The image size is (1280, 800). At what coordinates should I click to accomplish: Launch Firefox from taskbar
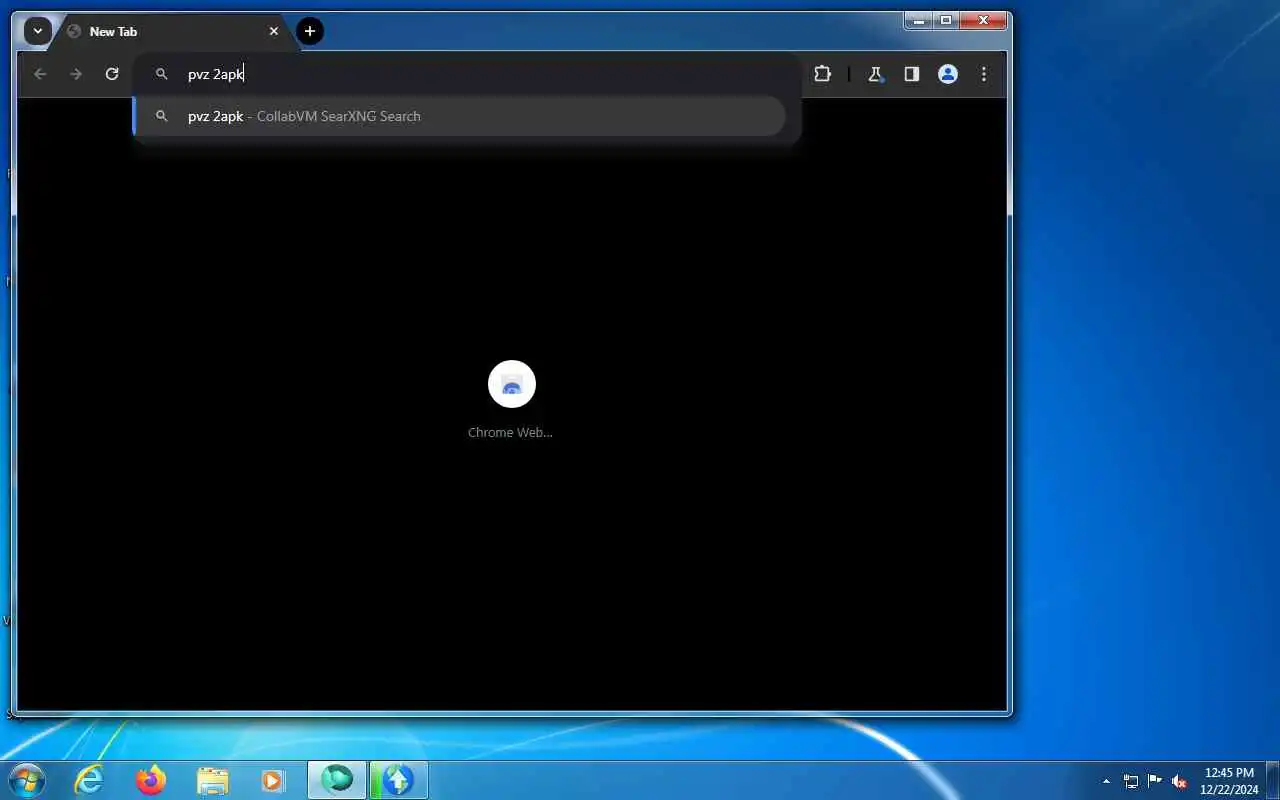tap(151, 780)
